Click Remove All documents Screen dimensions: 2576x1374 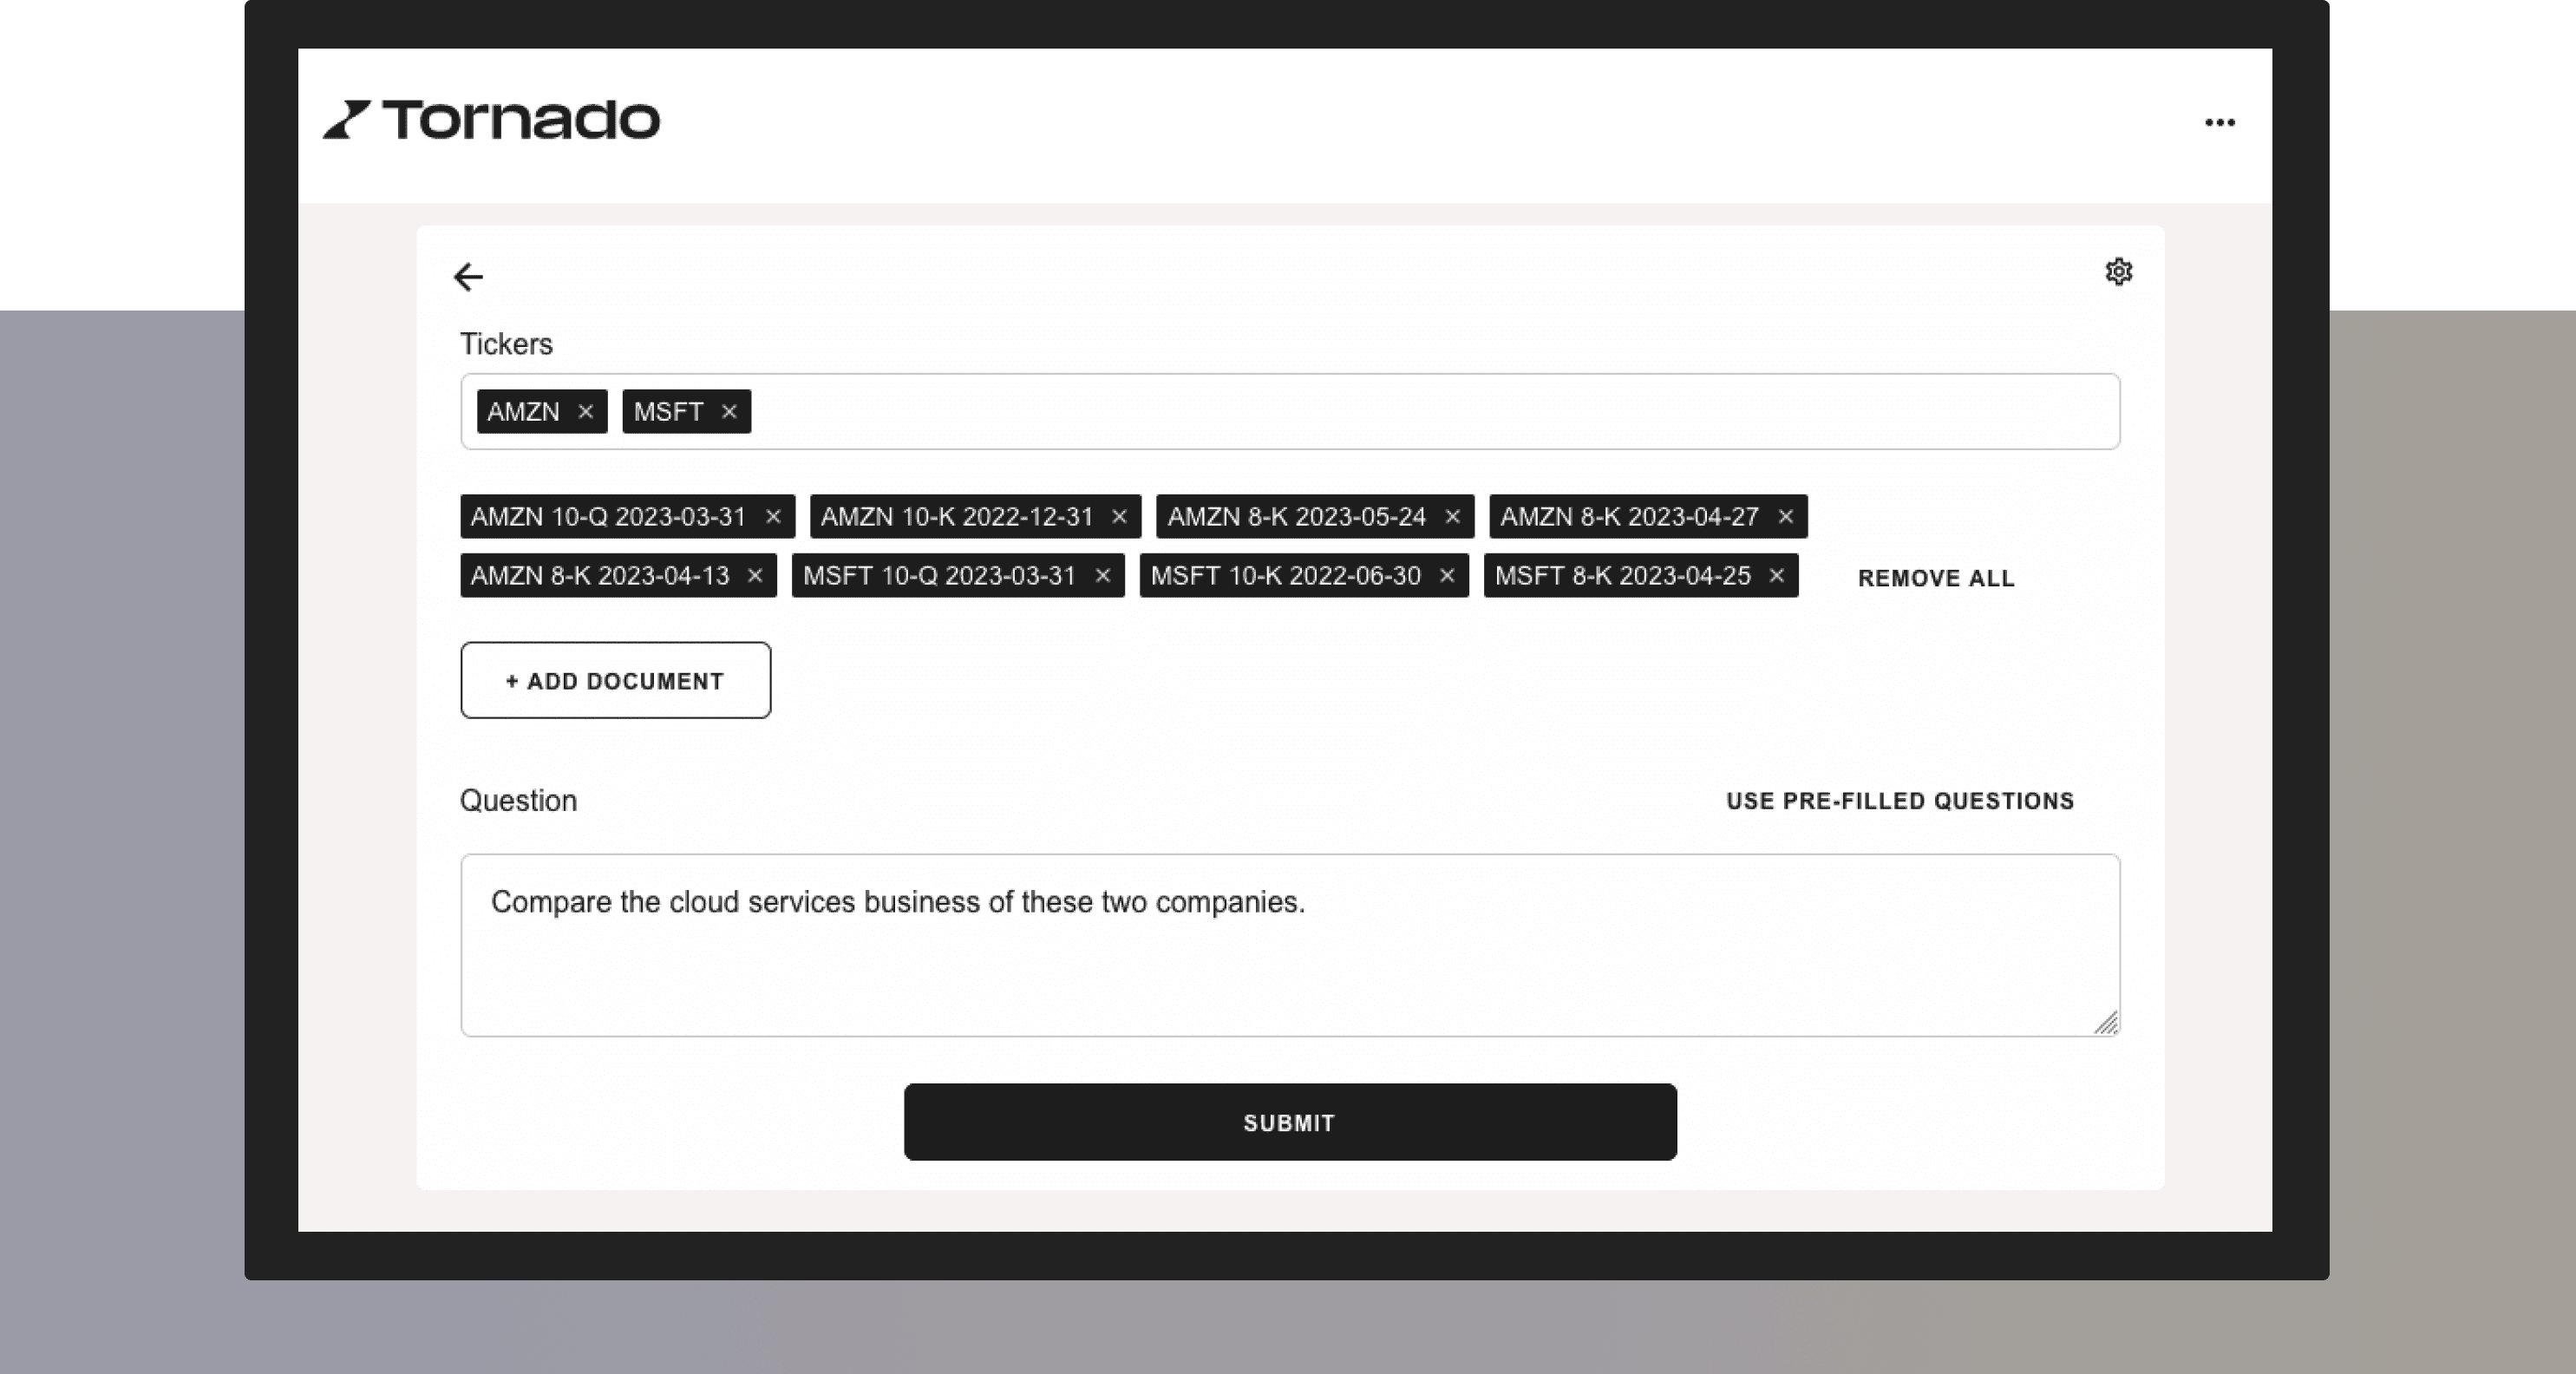1936,578
